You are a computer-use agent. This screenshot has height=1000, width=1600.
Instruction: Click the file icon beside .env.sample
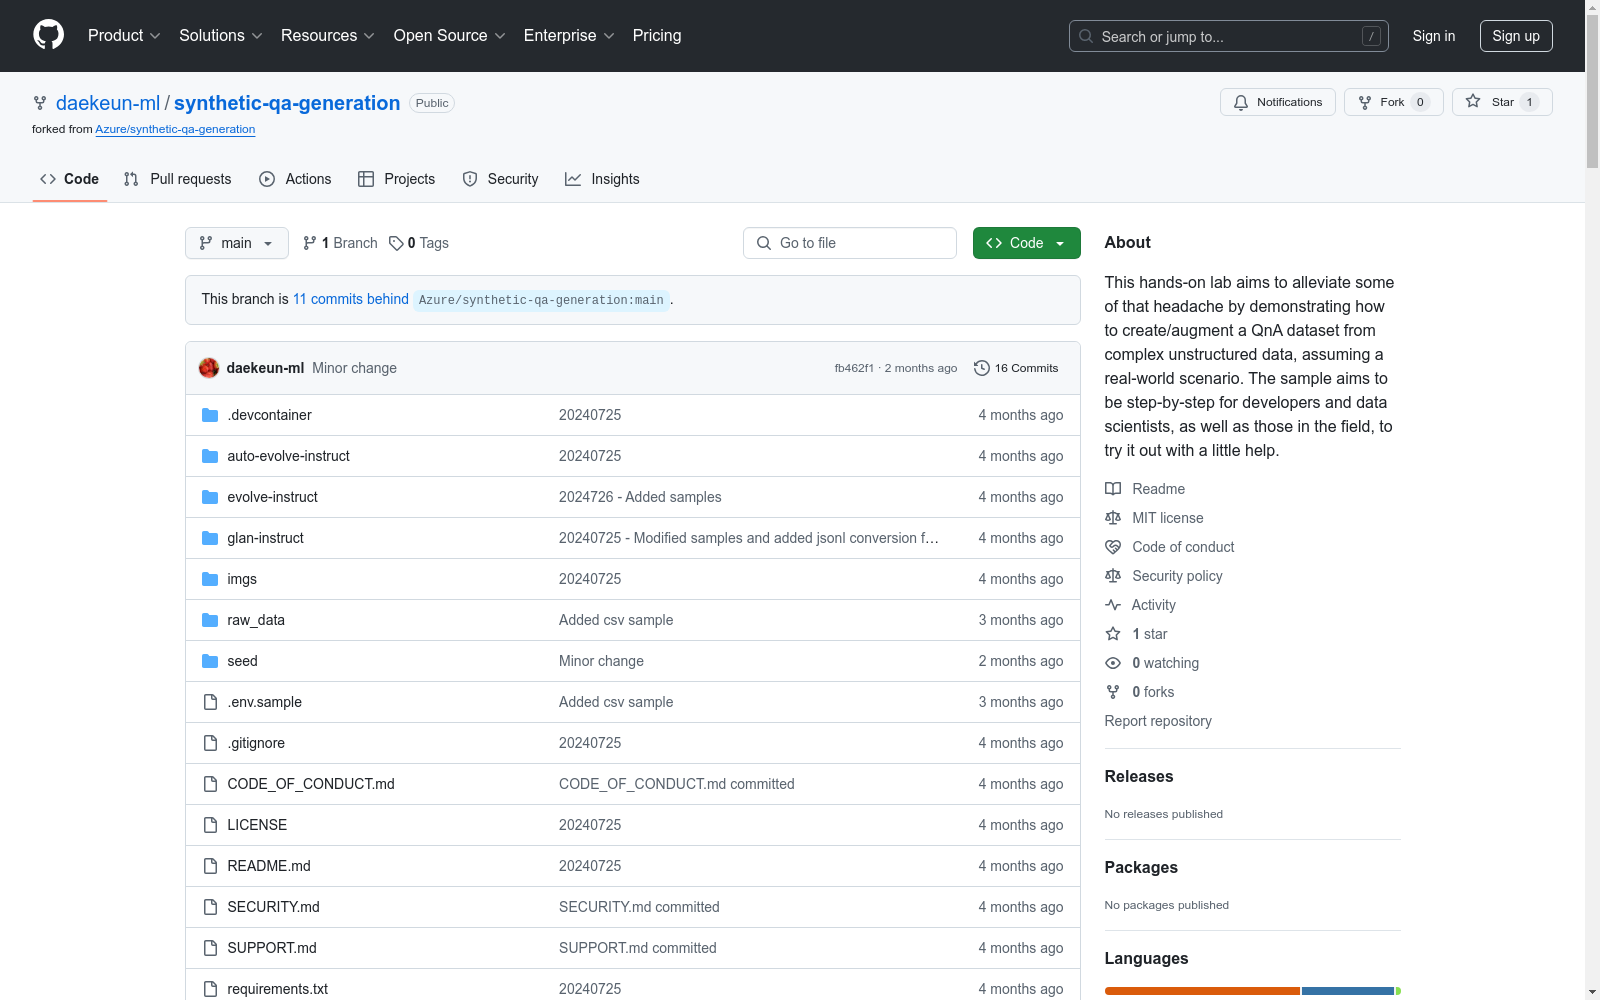[210, 702]
